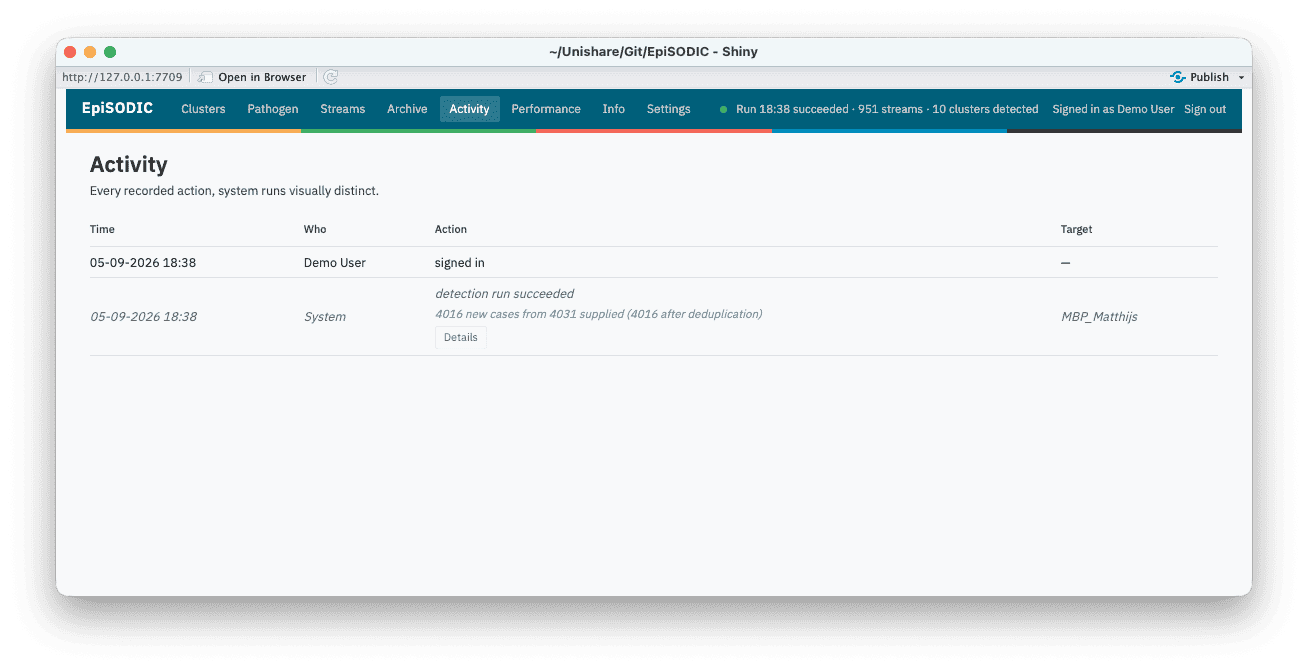Click the URL http://127.0.0.1:7709
The width and height of the screenshot is (1308, 670).
coord(122,77)
